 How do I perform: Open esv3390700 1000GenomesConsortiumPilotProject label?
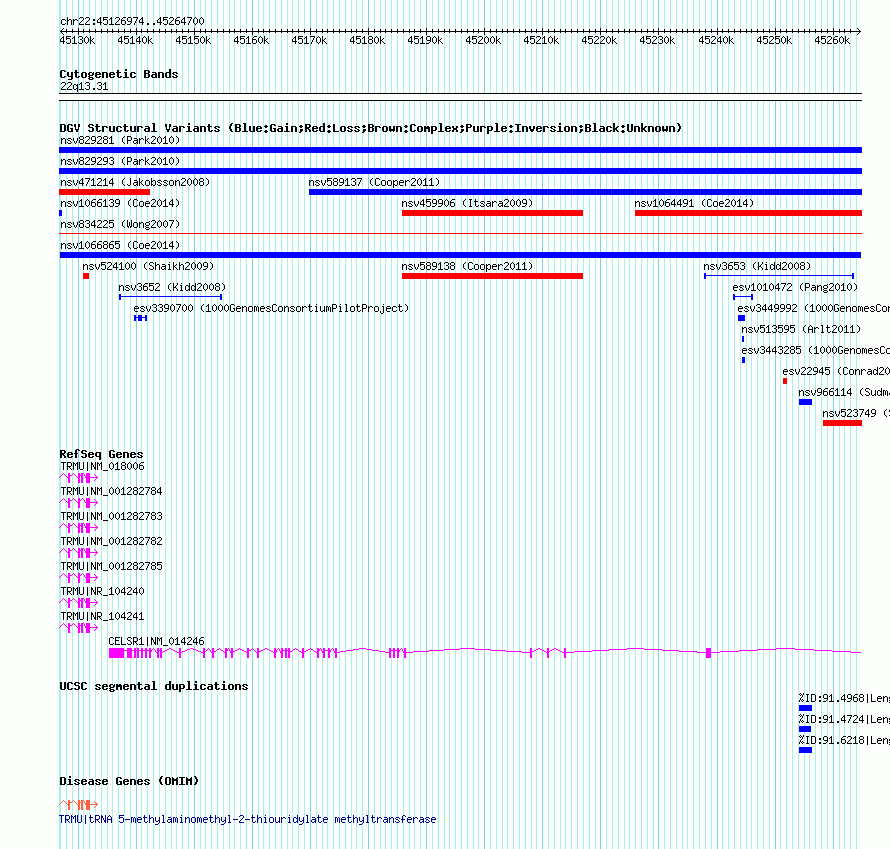pyautogui.click(x=271, y=308)
